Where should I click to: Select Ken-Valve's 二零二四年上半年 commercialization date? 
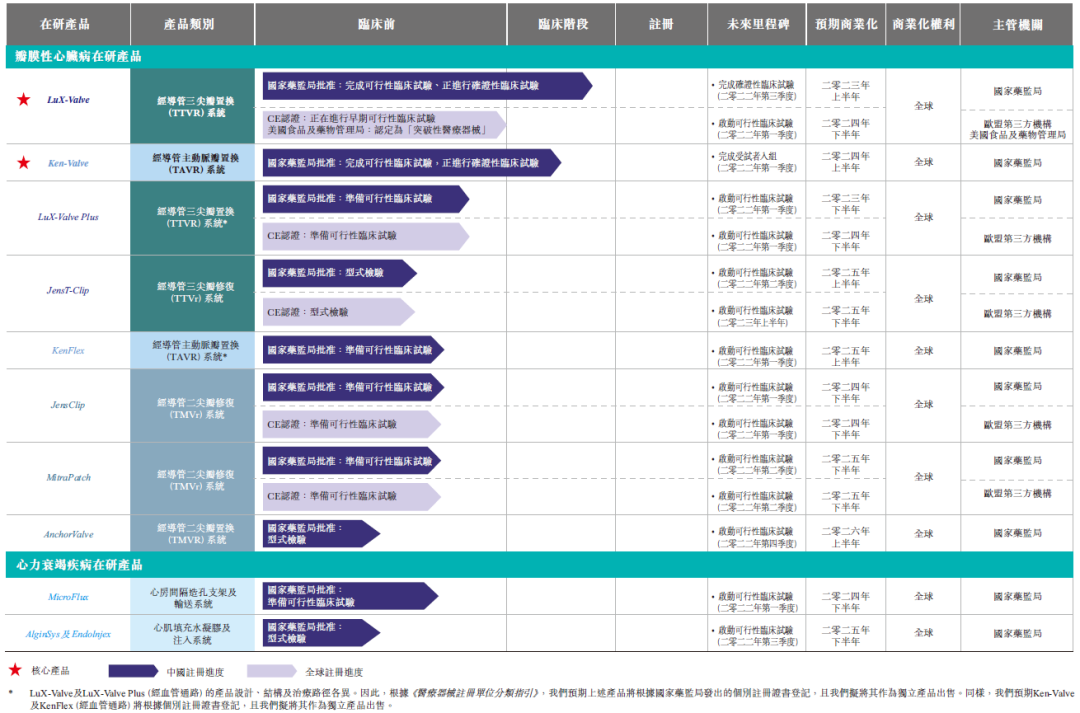click(846, 162)
